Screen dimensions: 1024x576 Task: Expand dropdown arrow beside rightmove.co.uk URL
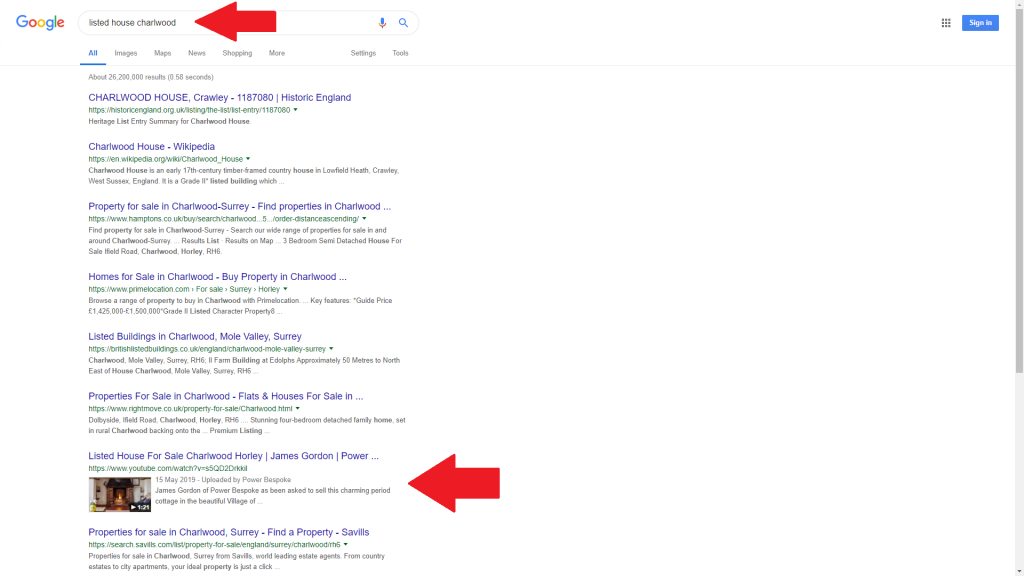(x=298, y=408)
